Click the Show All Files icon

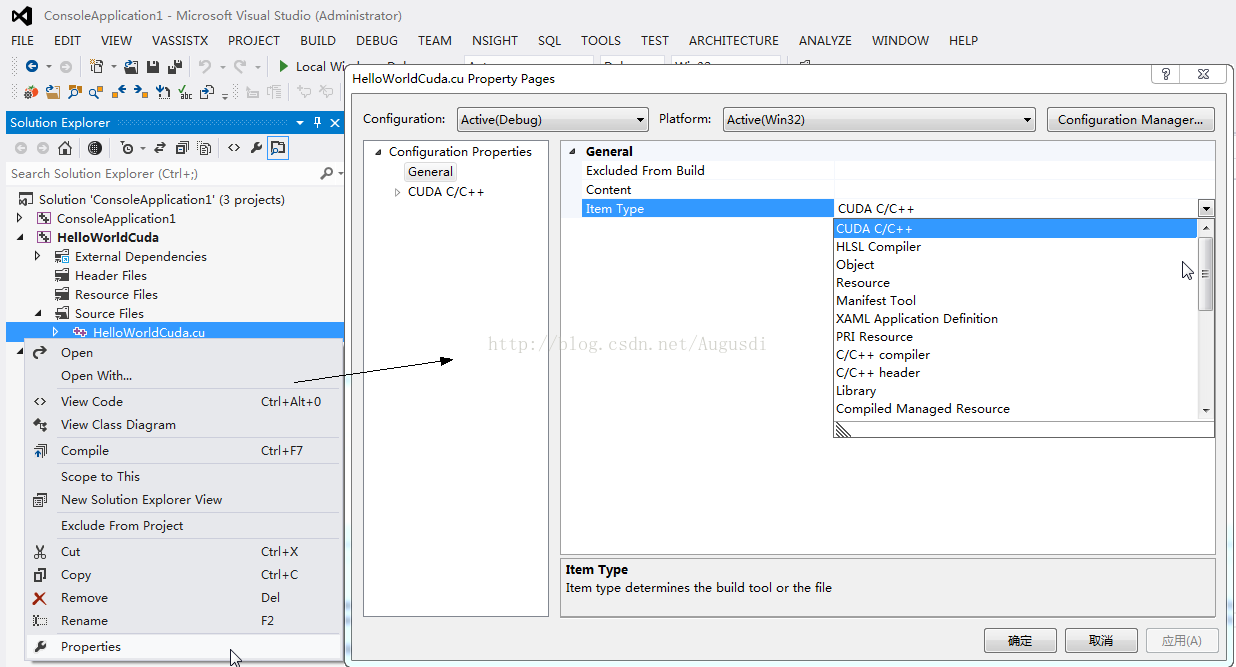tap(203, 148)
